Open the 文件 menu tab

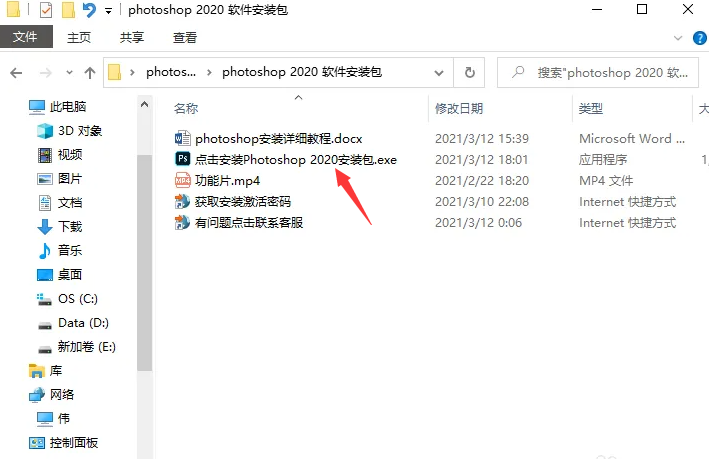pos(26,37)
